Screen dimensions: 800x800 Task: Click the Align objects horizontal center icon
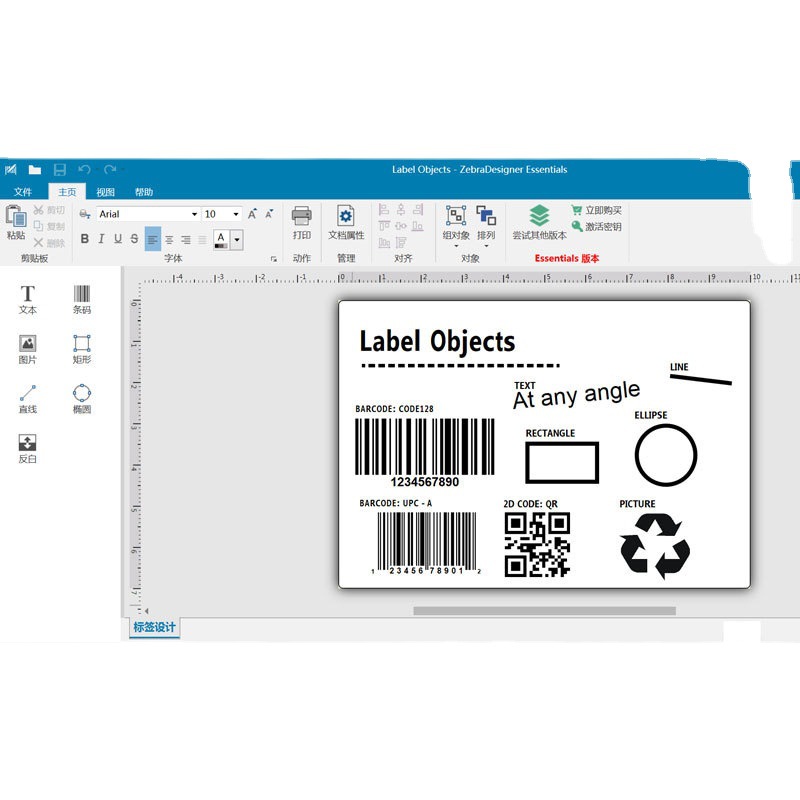click(401, 209)
